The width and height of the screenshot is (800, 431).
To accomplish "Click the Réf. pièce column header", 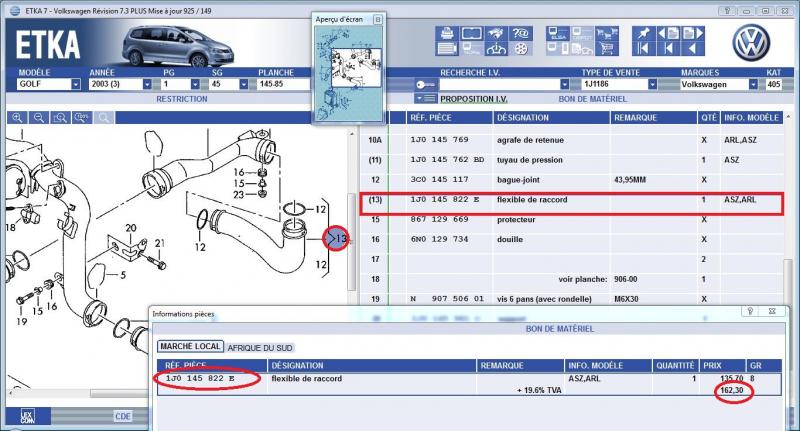I will pyautogui.click(x=431, y=118).
